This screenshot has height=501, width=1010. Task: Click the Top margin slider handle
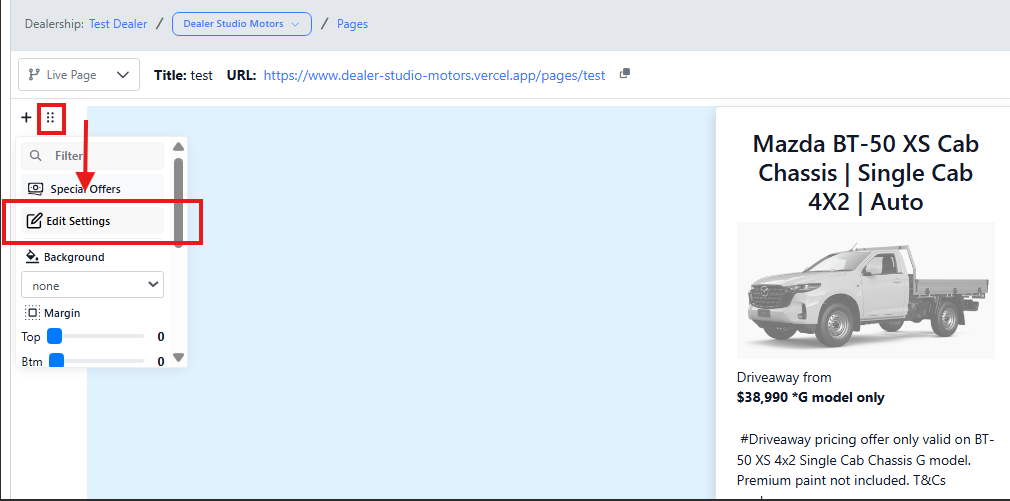tap(55, 337)
